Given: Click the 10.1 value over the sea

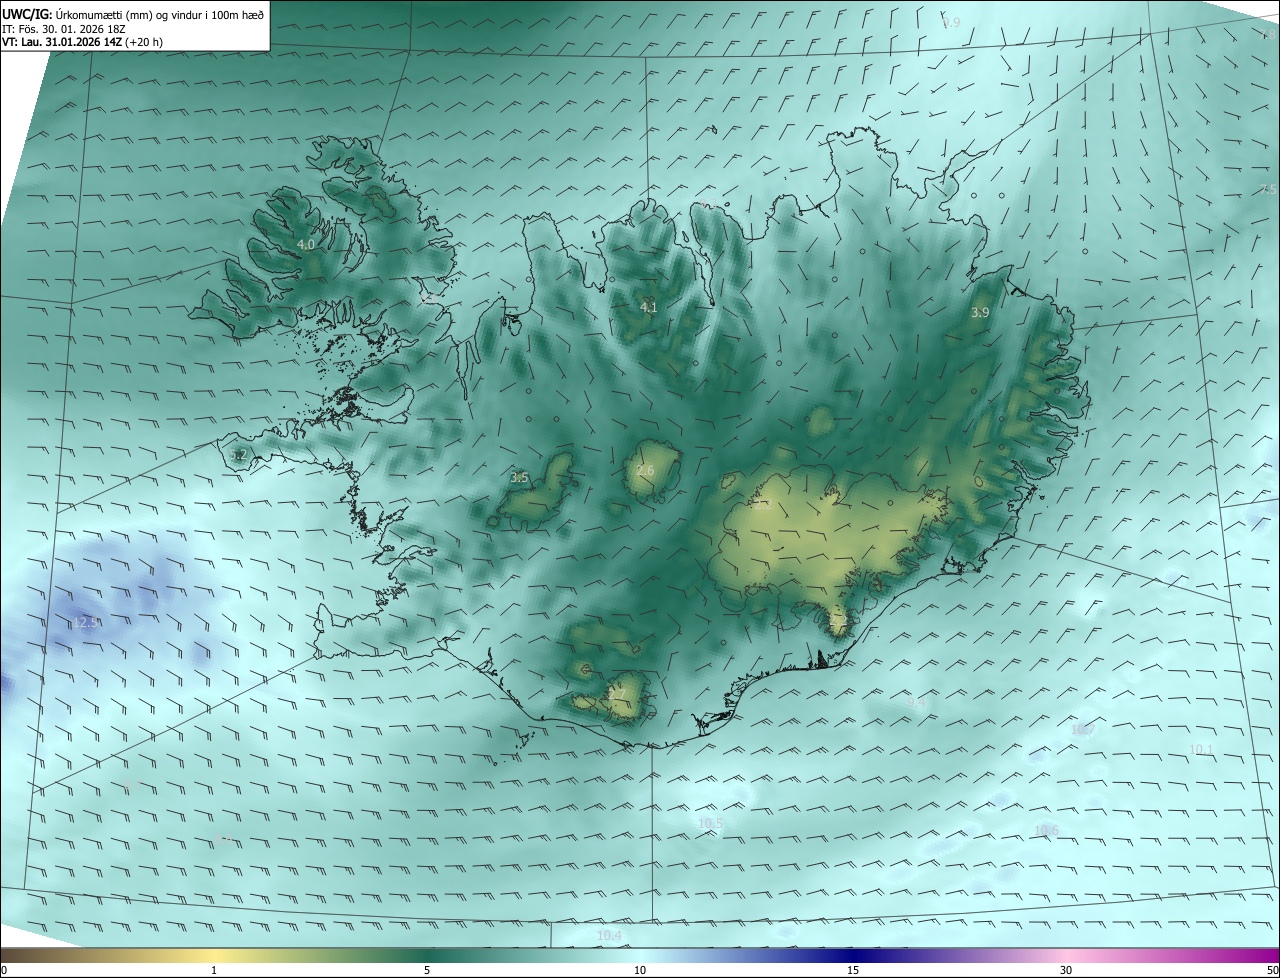Looking at the screenshot, I should point(1201,749).
